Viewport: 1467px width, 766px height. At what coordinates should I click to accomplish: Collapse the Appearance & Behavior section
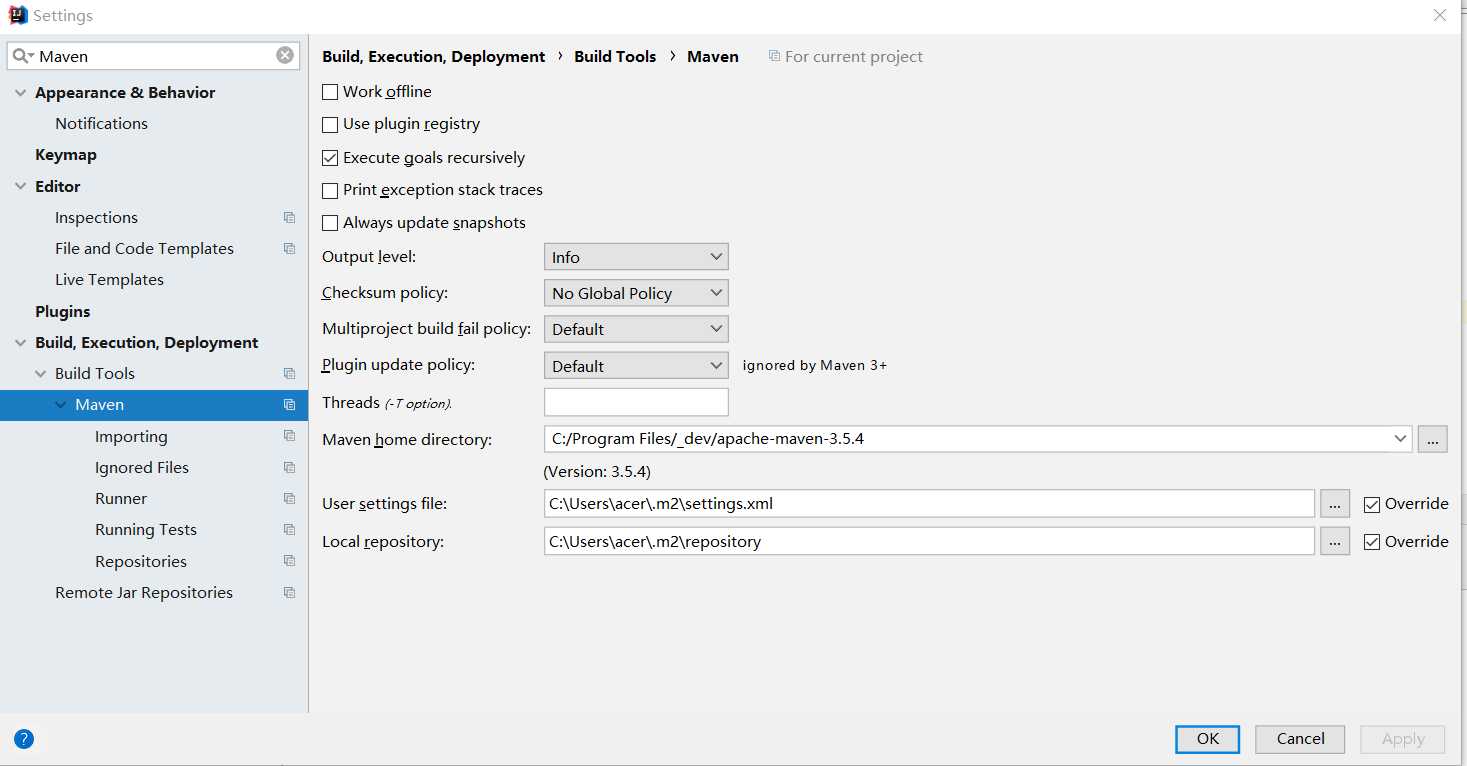click(x=20, y=93)
